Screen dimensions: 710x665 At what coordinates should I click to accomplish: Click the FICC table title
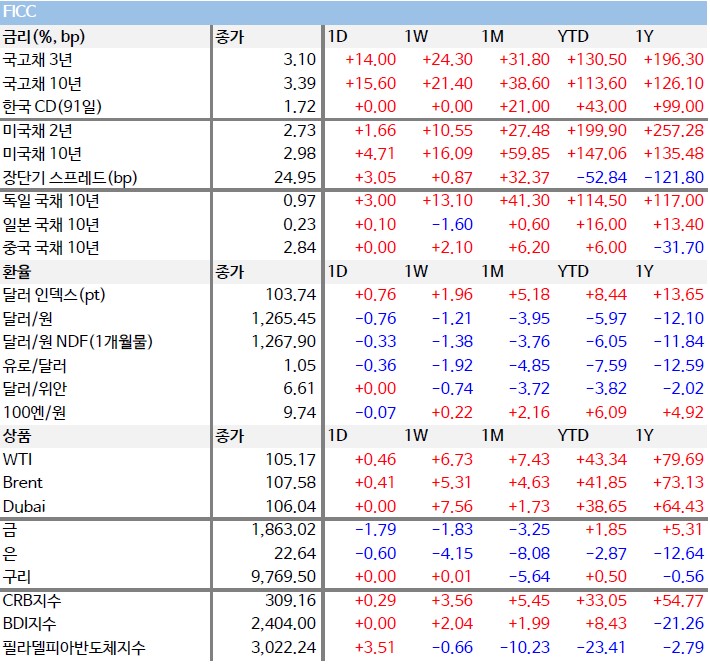pyautogui.click(x=19, y=11)
